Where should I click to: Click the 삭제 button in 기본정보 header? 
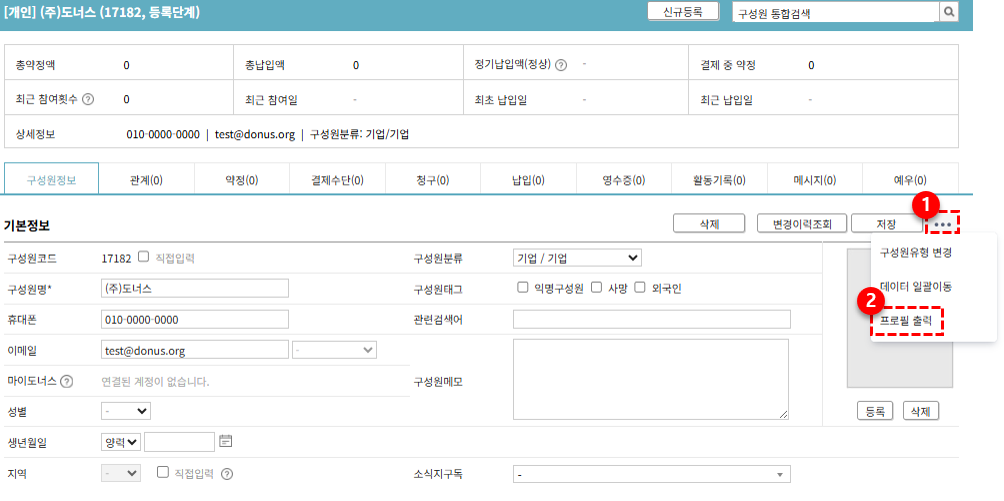(x=709, y=224)
